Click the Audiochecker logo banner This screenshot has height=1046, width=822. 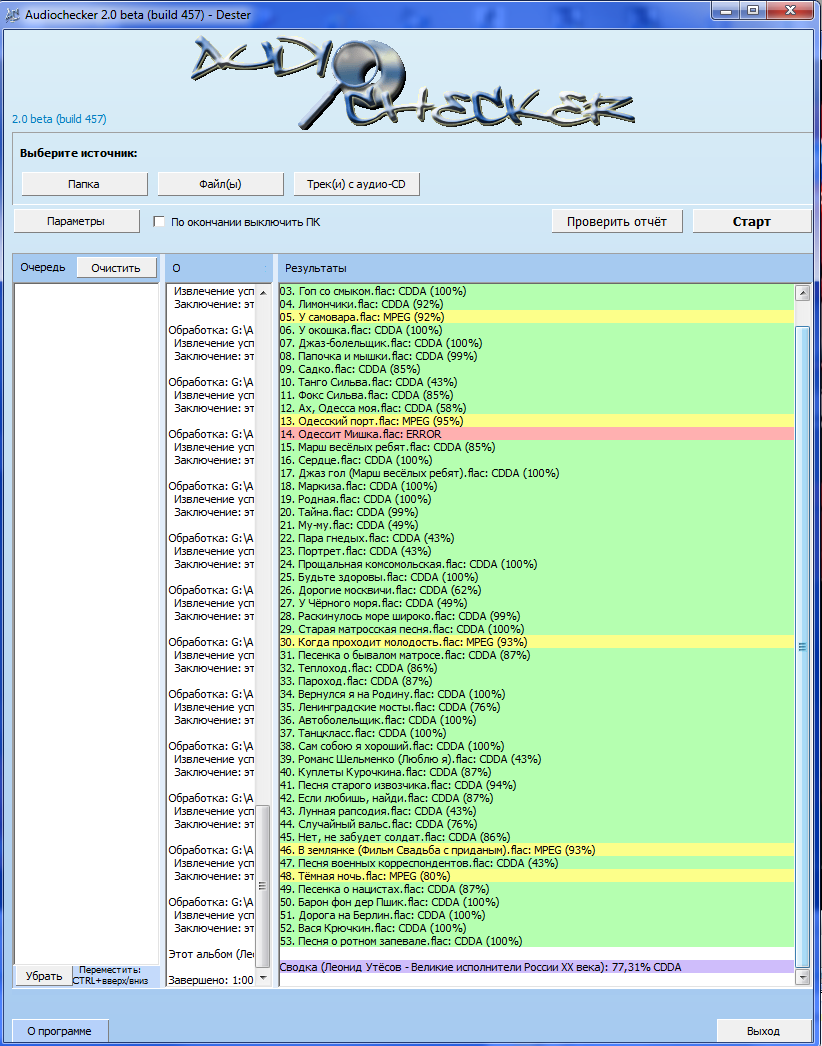tap(410, 85)
